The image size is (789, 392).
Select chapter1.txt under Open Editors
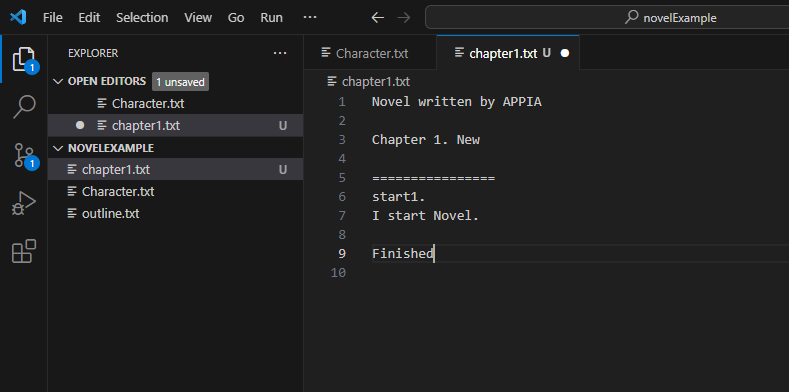(175, 125)
